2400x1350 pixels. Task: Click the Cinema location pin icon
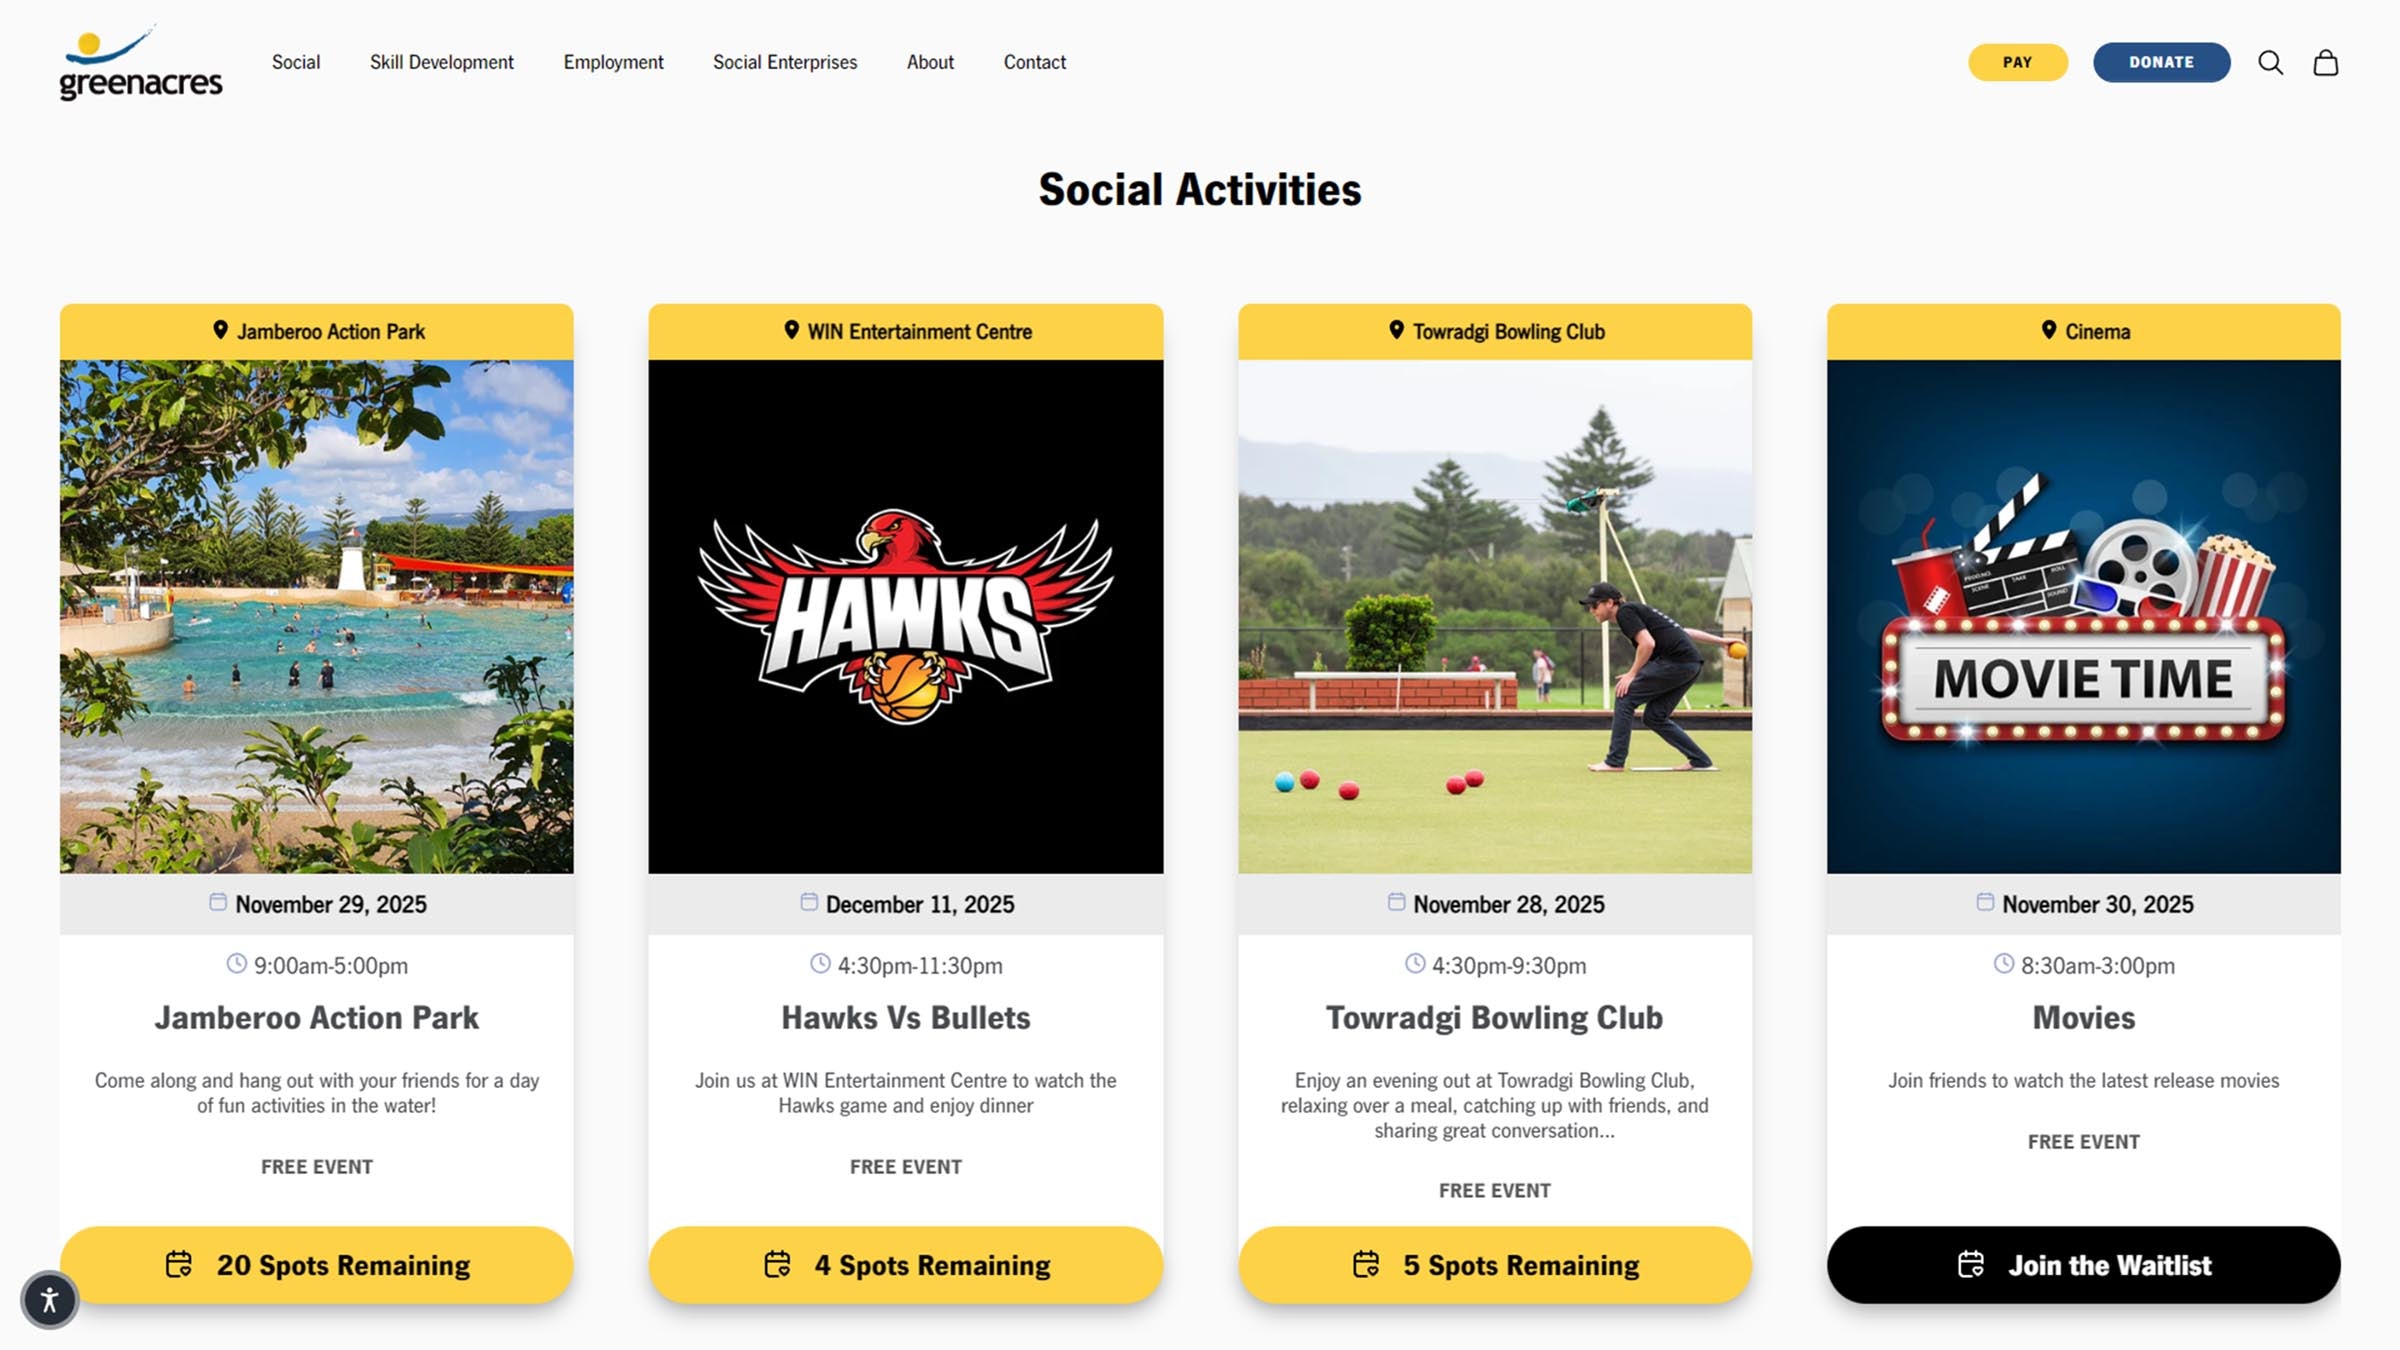tap(2048, 330)
